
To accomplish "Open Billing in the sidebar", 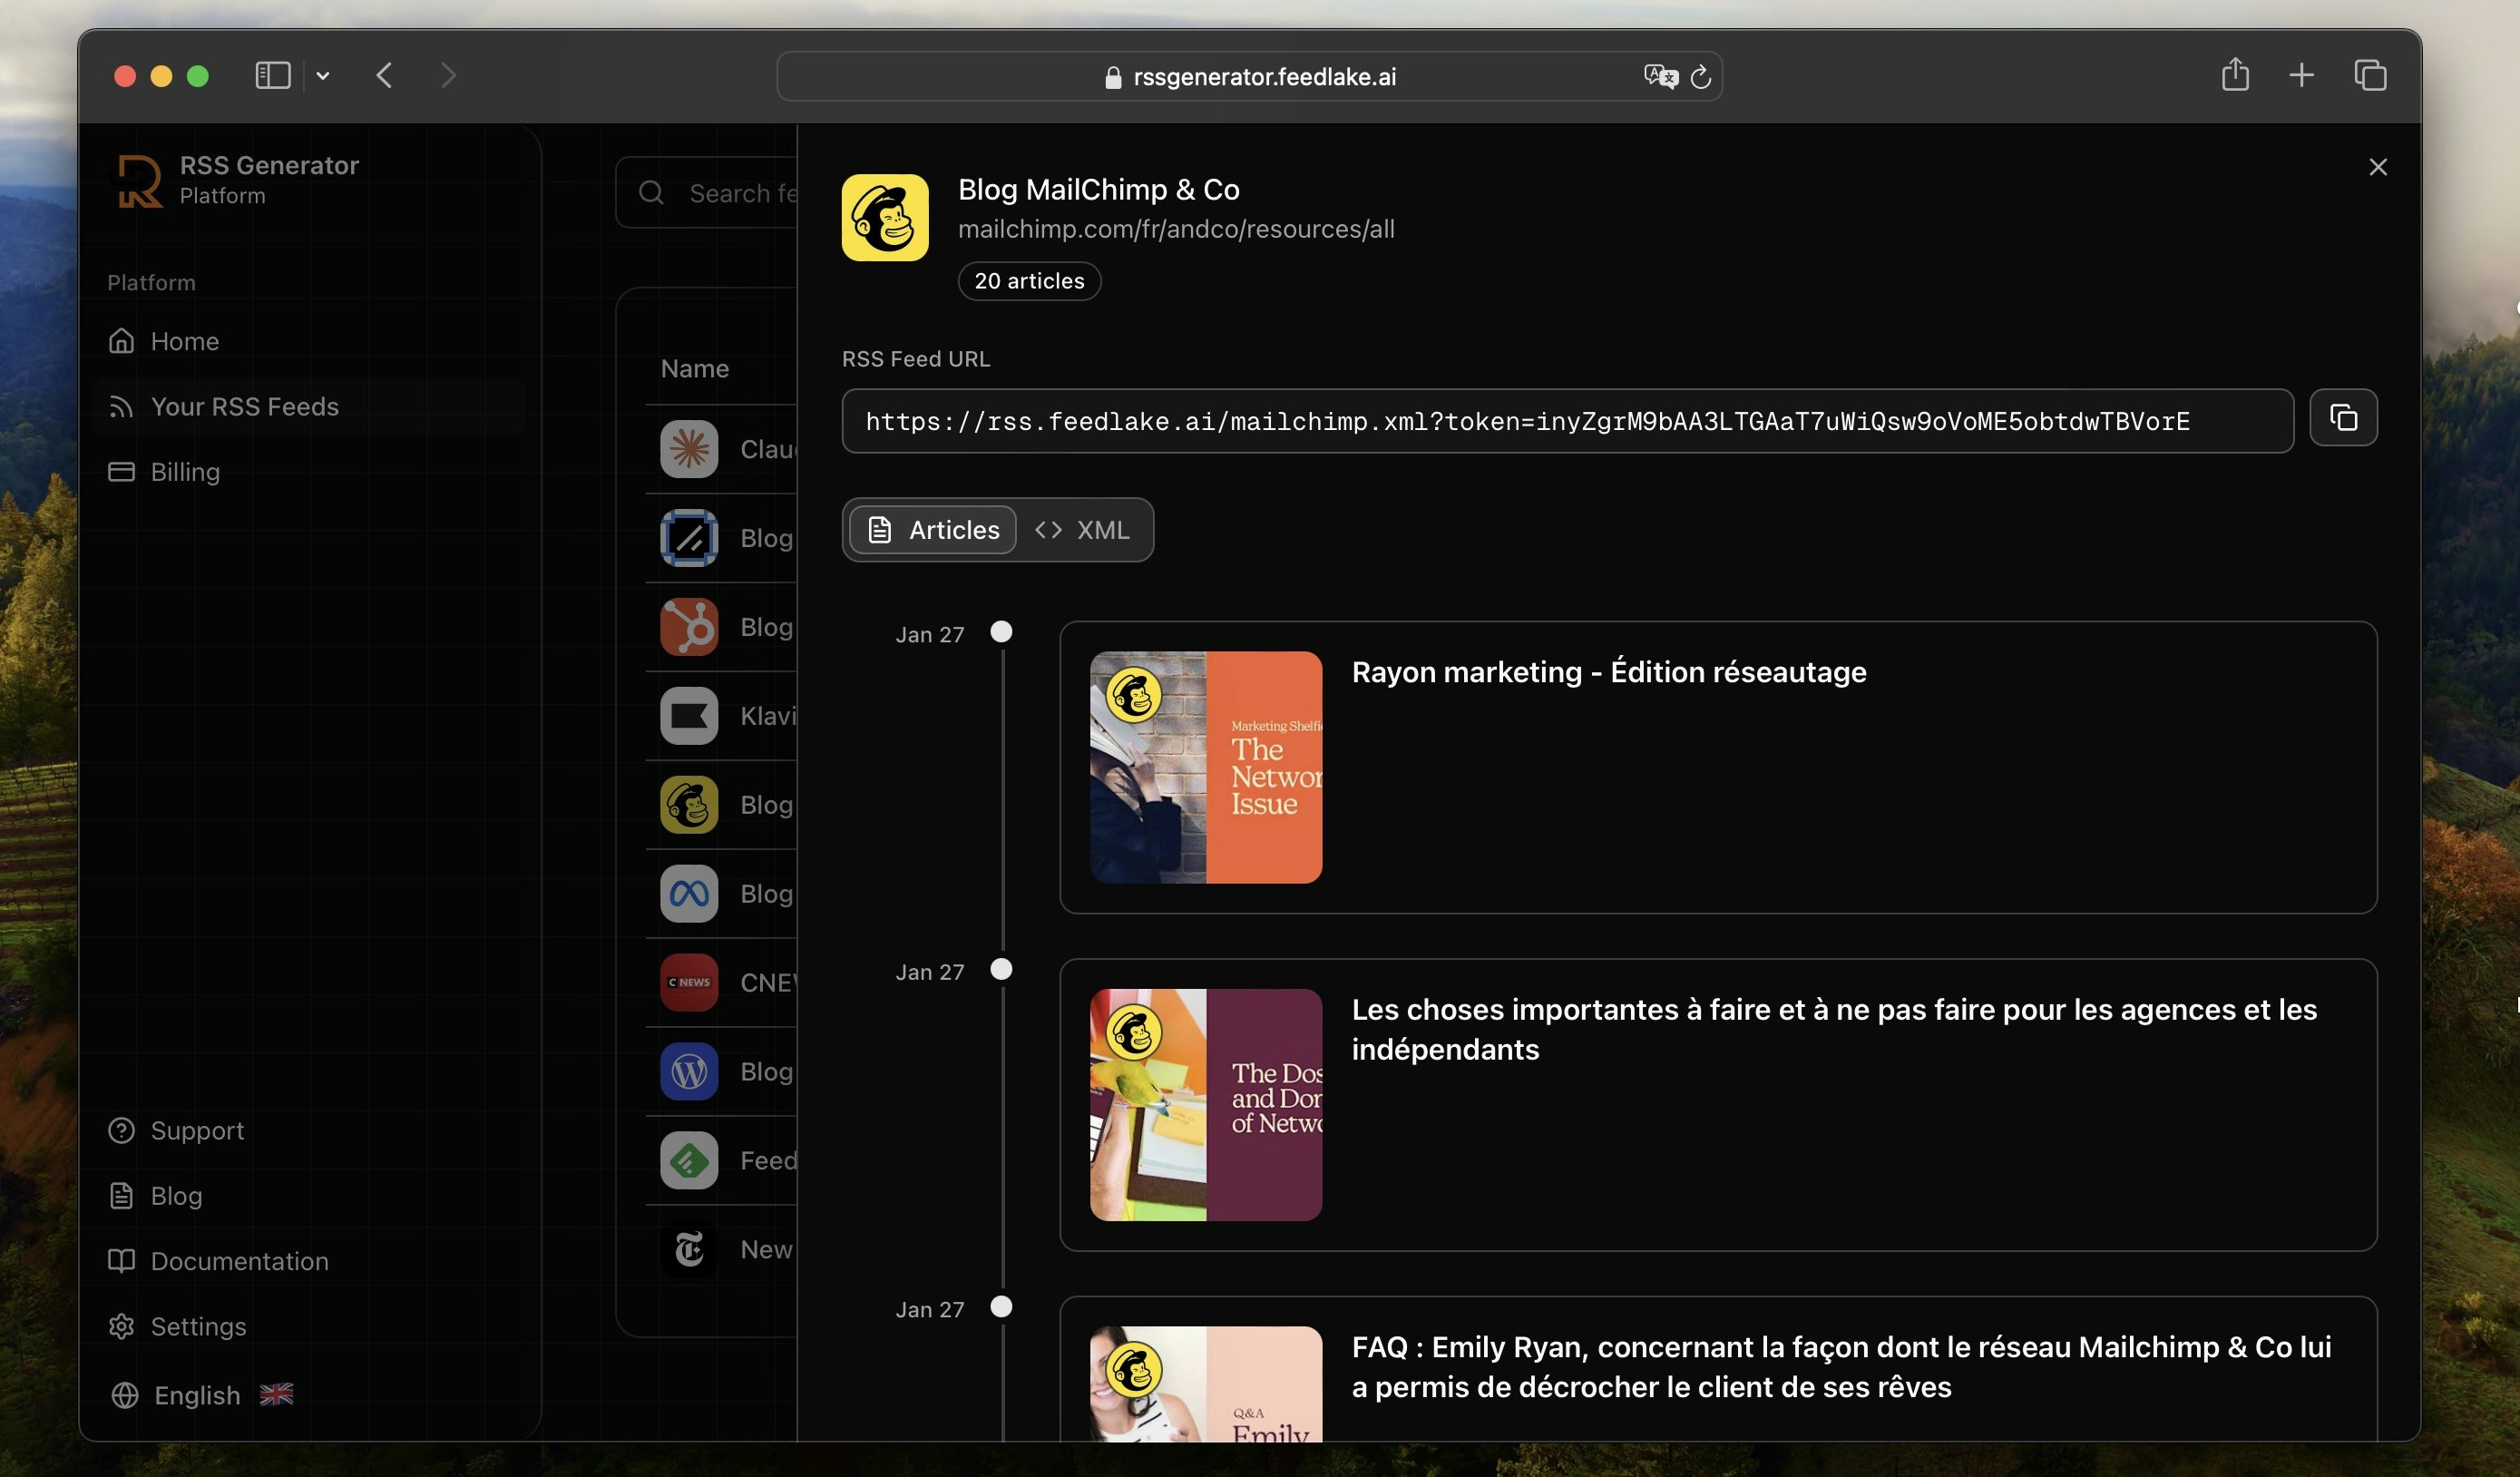I will [184, 472].
